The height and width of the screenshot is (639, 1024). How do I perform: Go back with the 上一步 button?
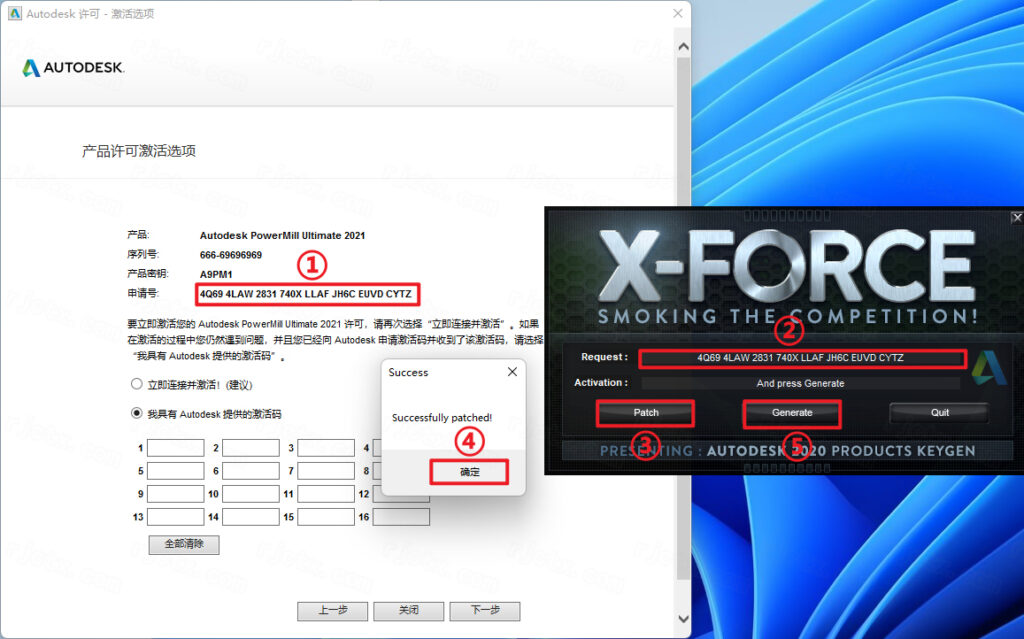[x=332, y=611]
